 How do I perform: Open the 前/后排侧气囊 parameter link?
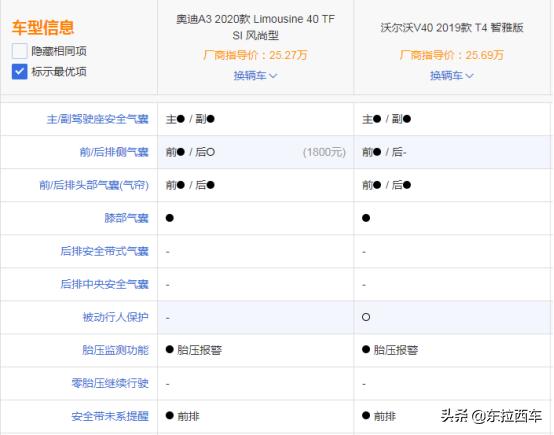[114, 152]
